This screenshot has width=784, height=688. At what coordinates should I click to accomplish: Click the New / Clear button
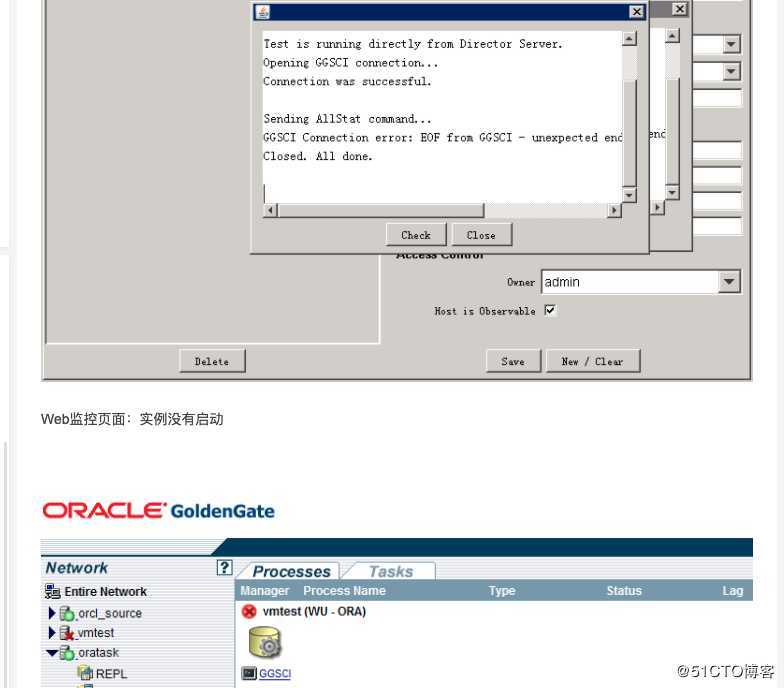(x=592, y=361)
